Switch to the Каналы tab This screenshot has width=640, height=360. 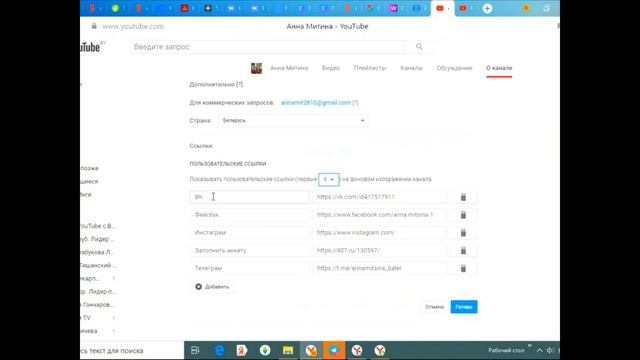click(x=411, y=68)
